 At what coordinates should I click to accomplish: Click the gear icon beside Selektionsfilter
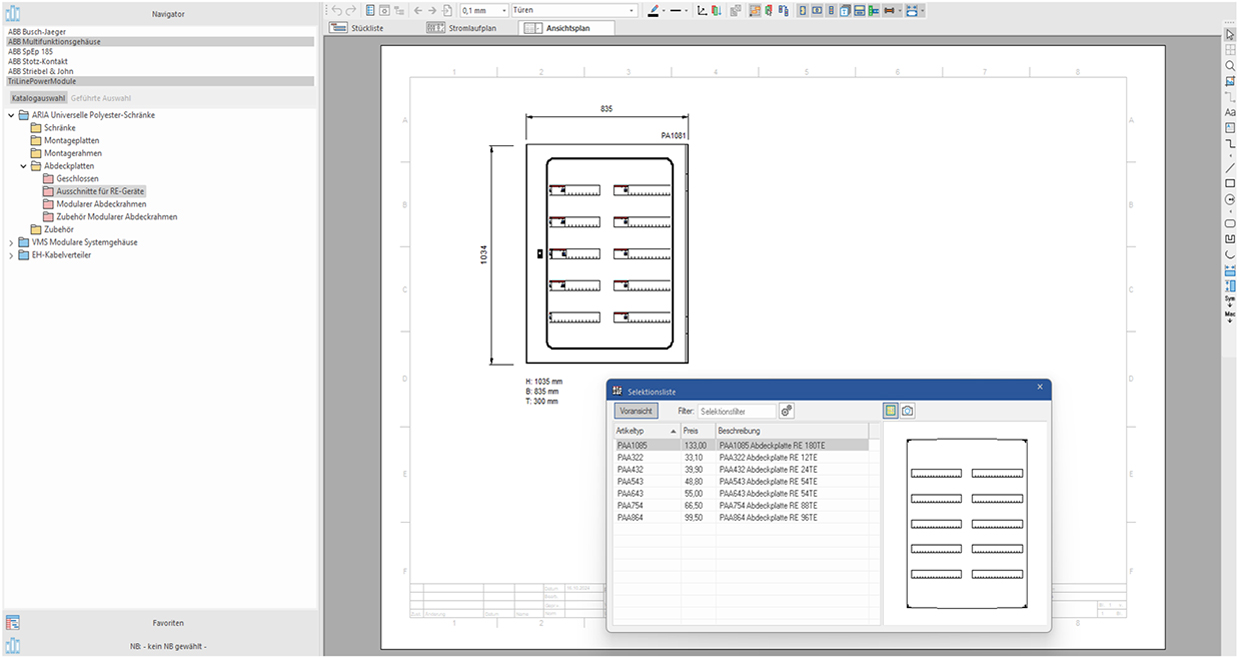(x=787, y=411)
